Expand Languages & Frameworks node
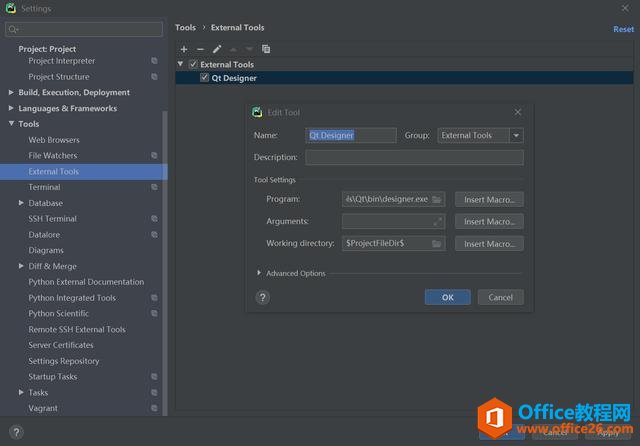 11,108
